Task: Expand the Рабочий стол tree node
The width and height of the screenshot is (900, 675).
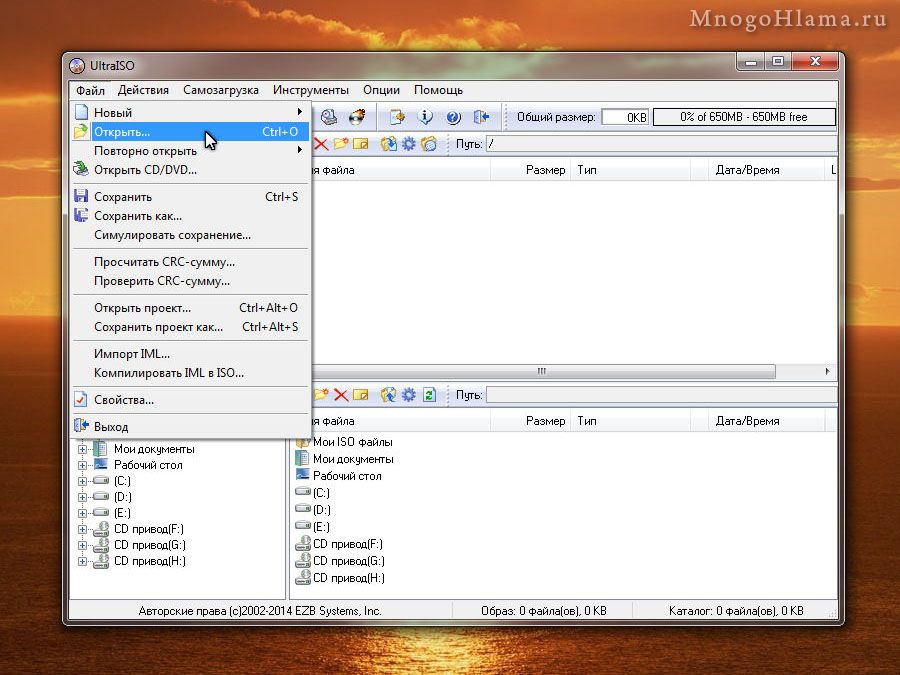Action: [83, 465]
